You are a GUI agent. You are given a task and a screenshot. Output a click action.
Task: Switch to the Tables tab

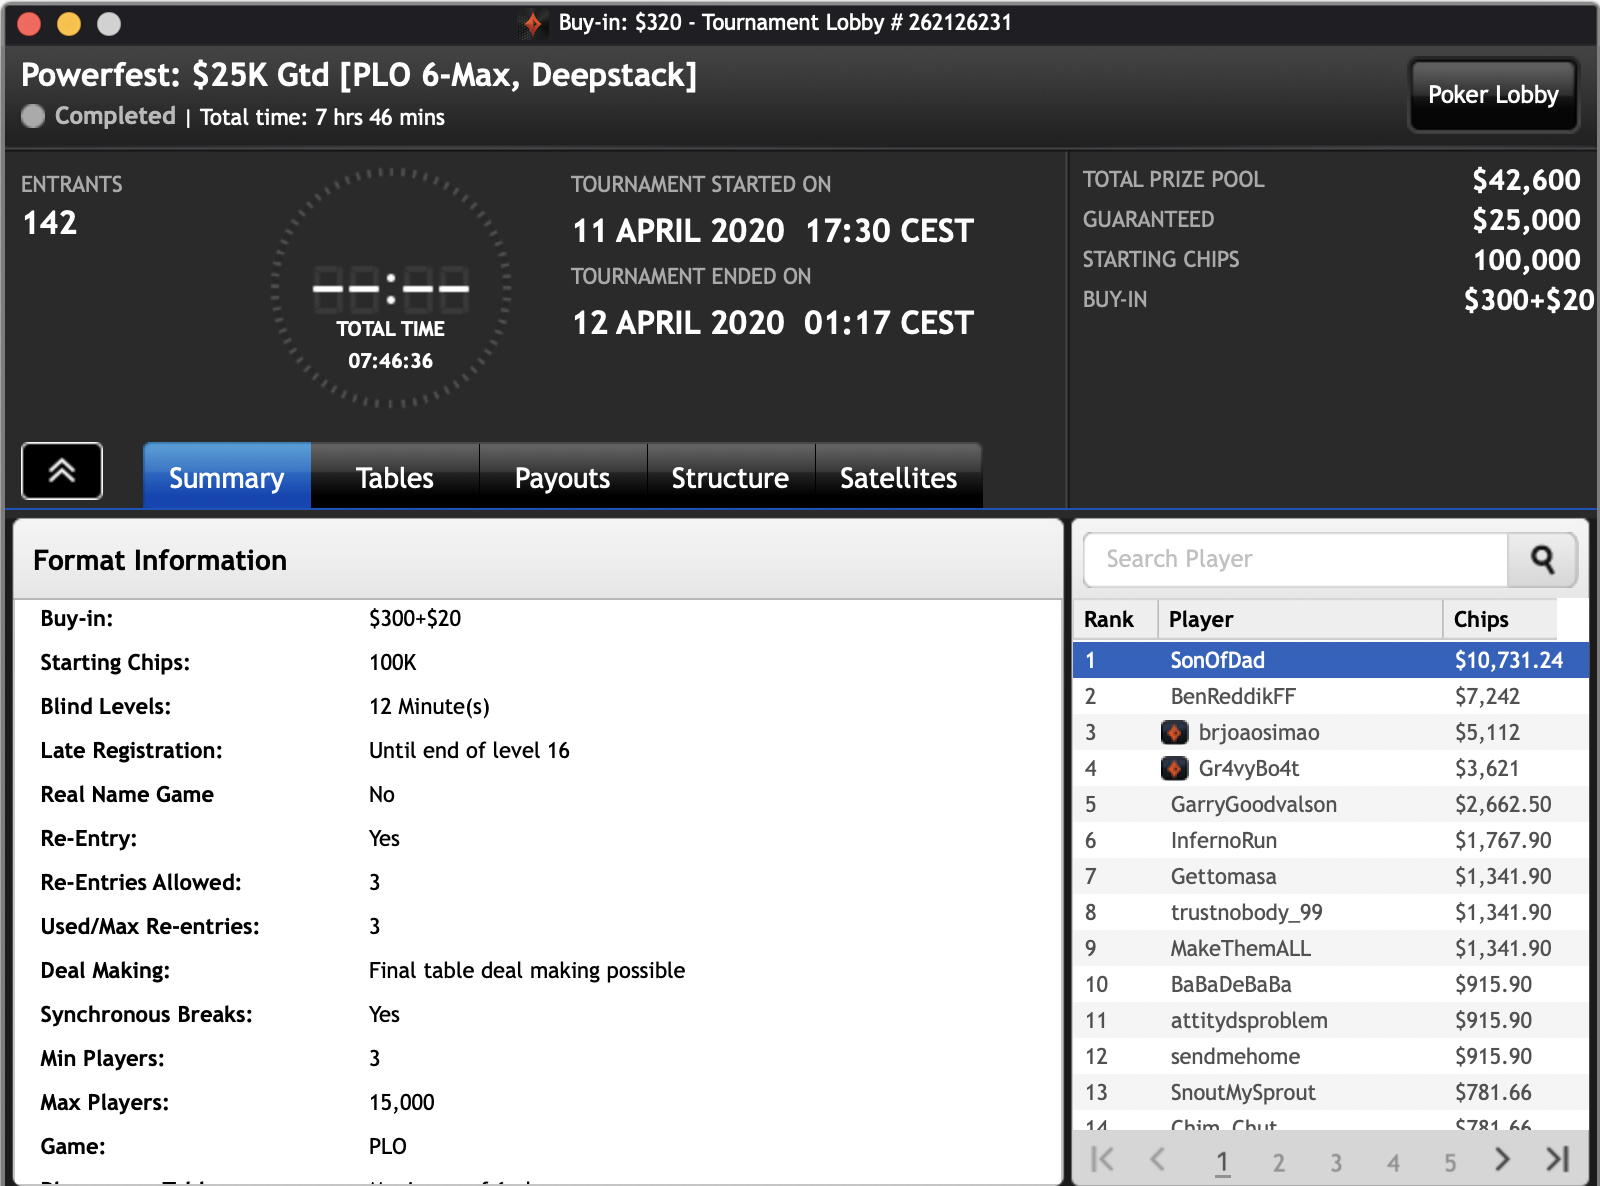click(x=394, y=478)
